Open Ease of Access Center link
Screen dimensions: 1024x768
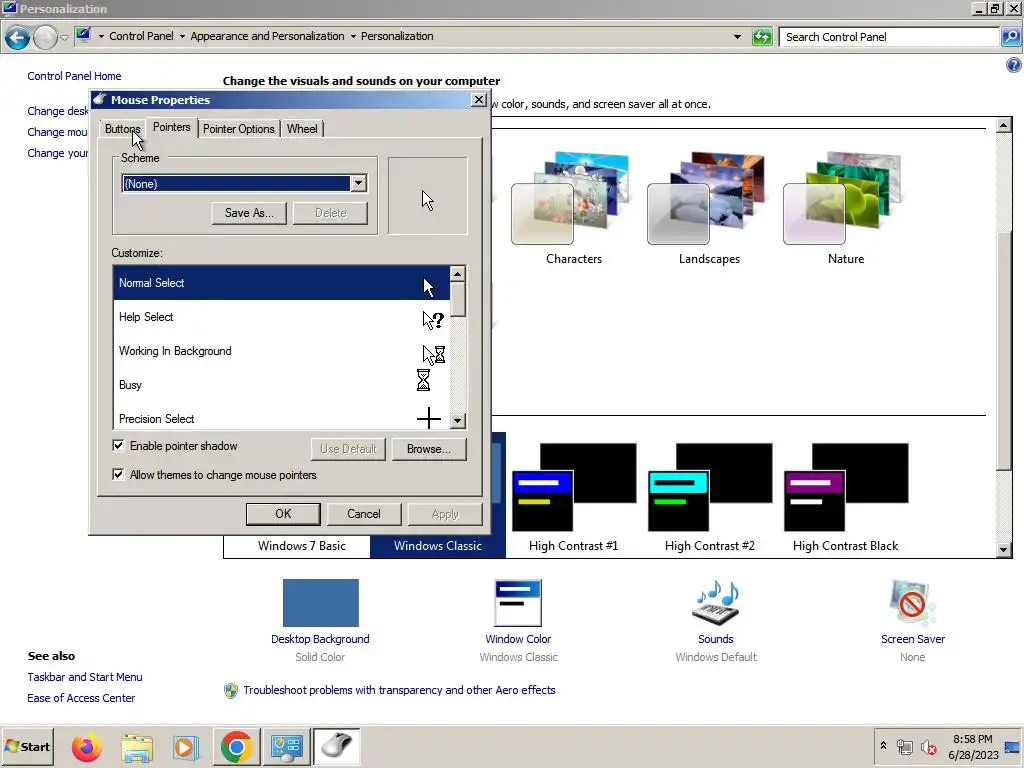[81, 698]
